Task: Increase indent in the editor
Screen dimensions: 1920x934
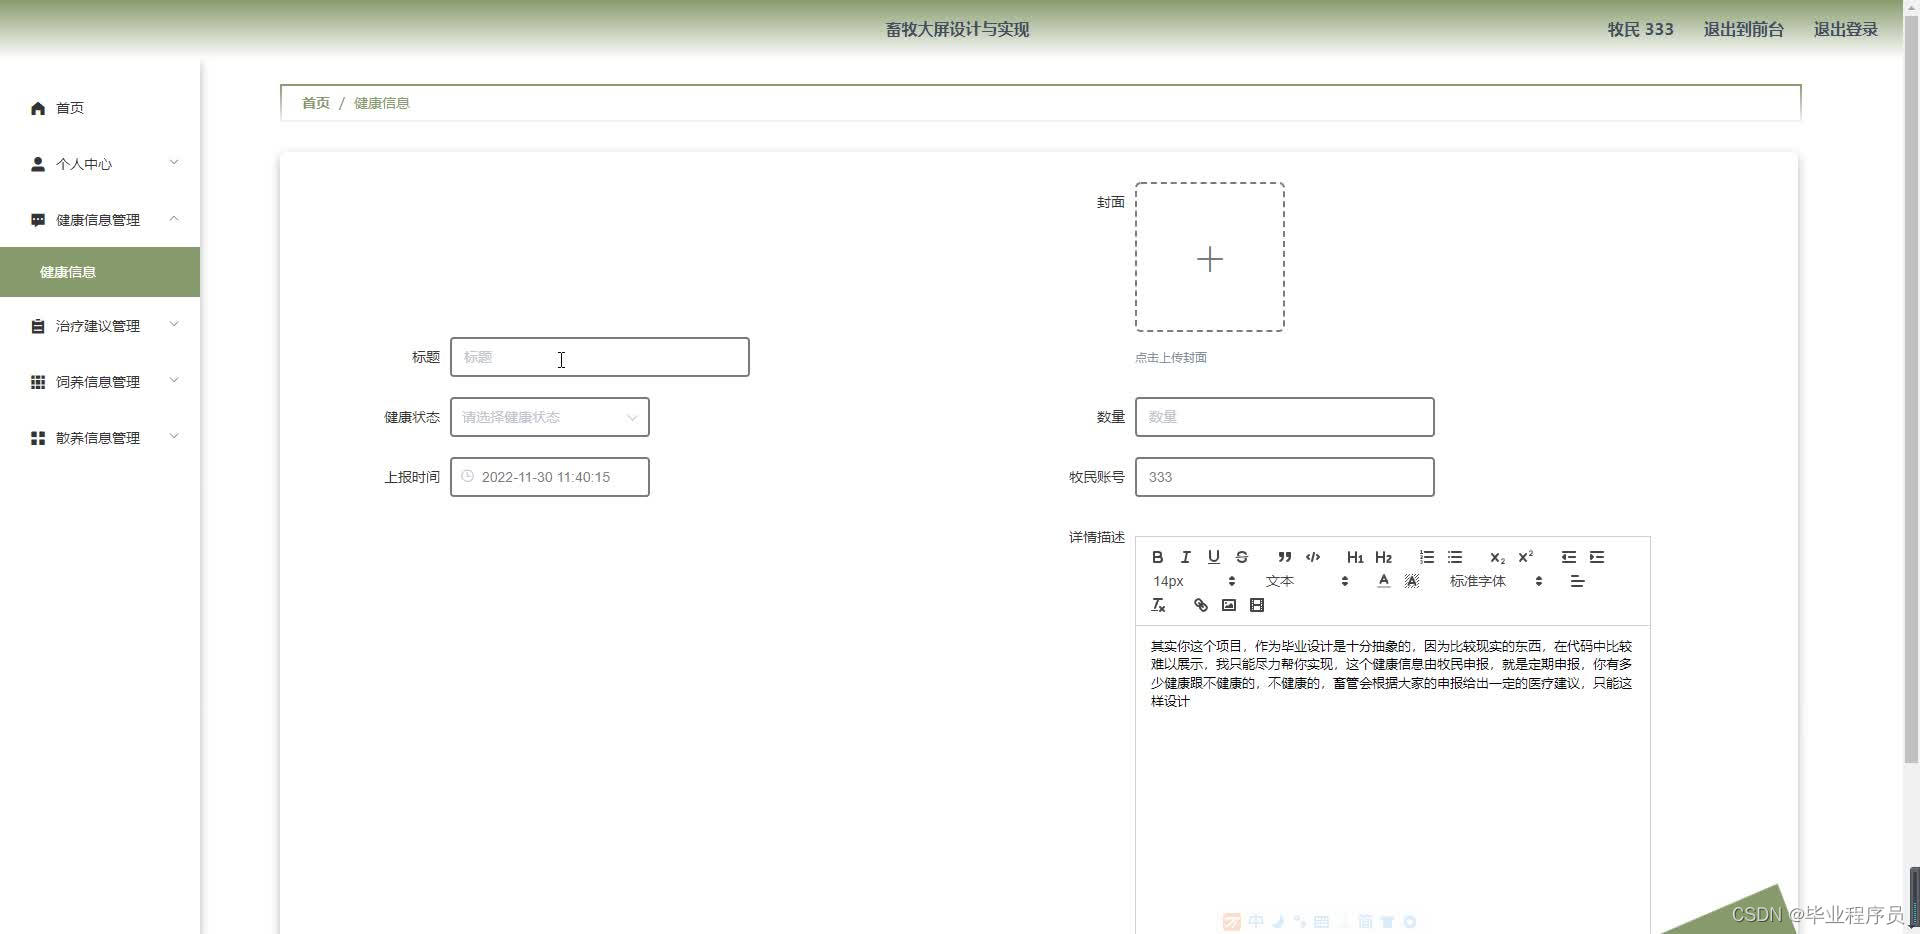Action: 1596,557
